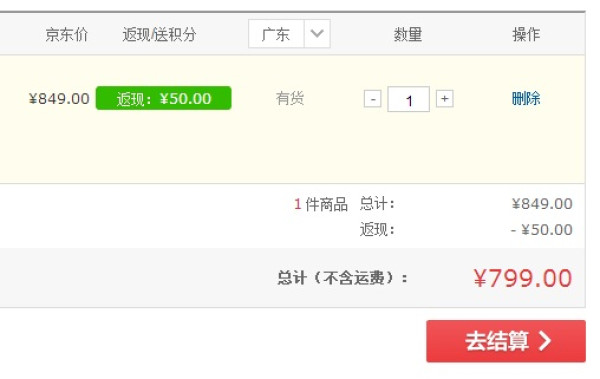Focus the quantity input showing 1

[x=408, y=99]
